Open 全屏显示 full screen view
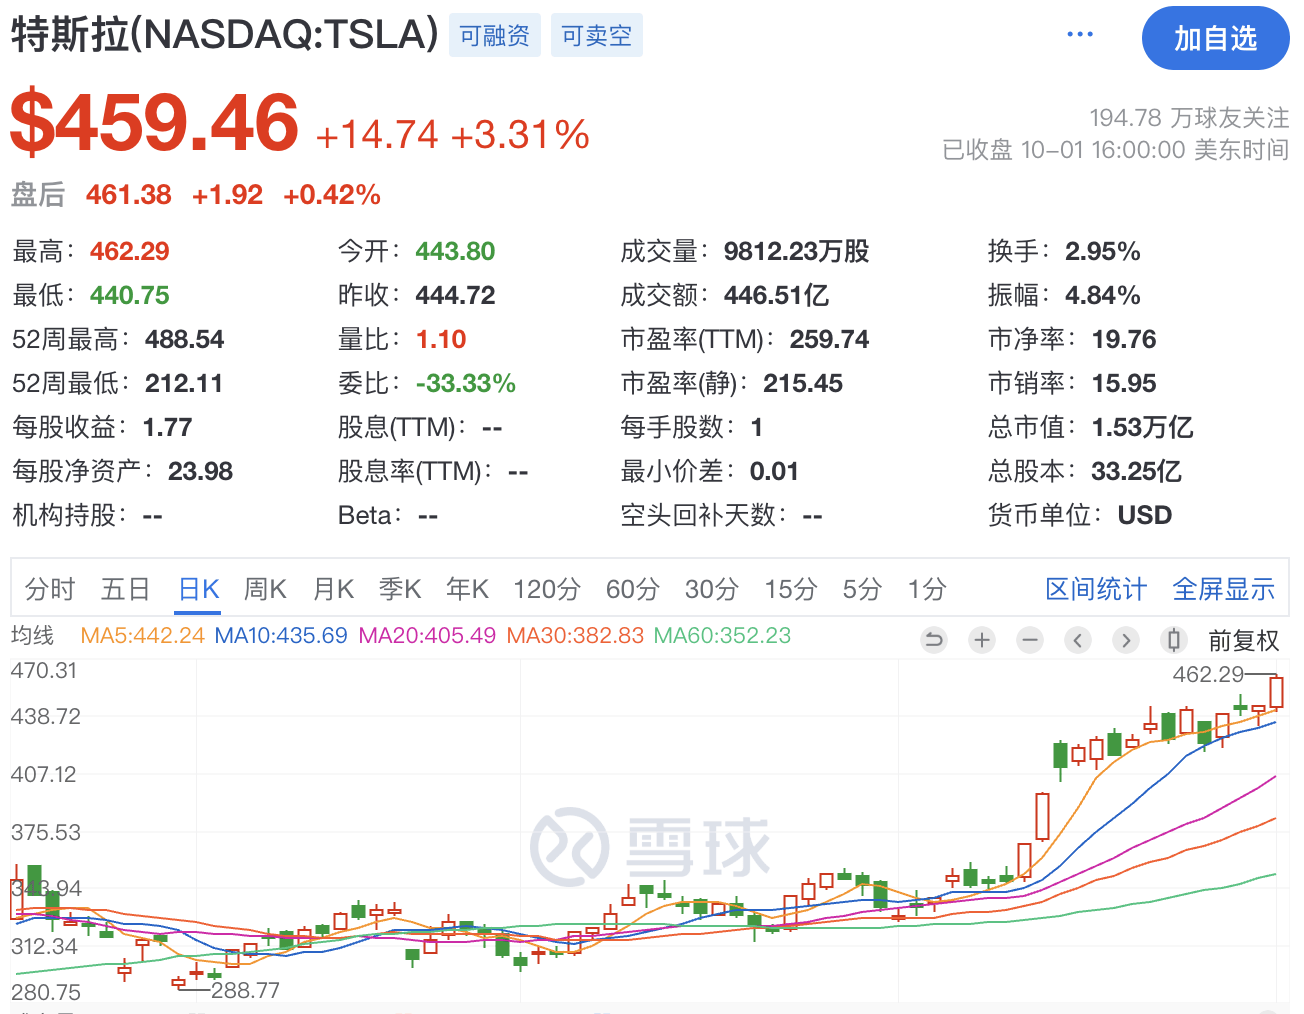This screenshot has height=1014, width=1304. point(1223,589)
